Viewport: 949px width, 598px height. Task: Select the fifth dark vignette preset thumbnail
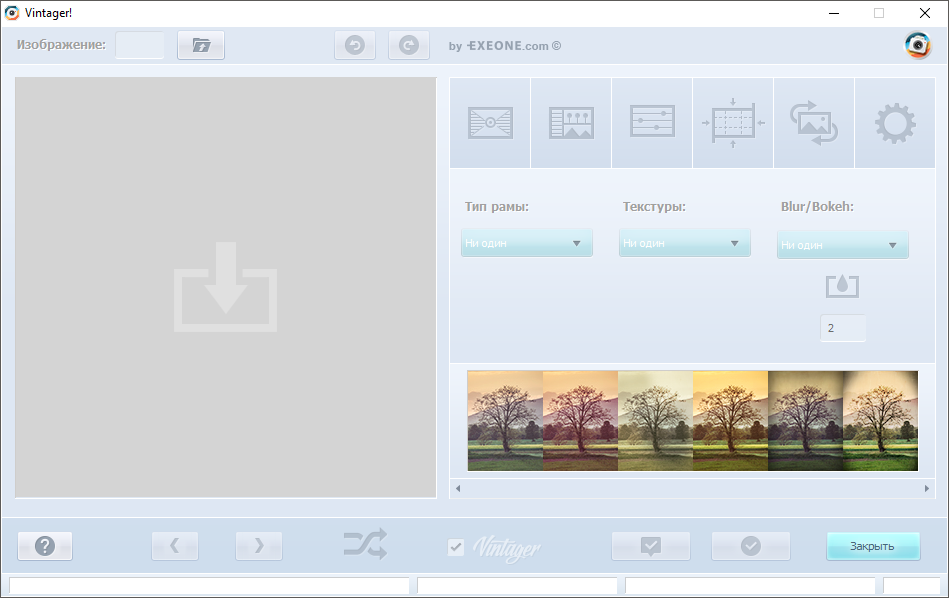click(806, 421)
